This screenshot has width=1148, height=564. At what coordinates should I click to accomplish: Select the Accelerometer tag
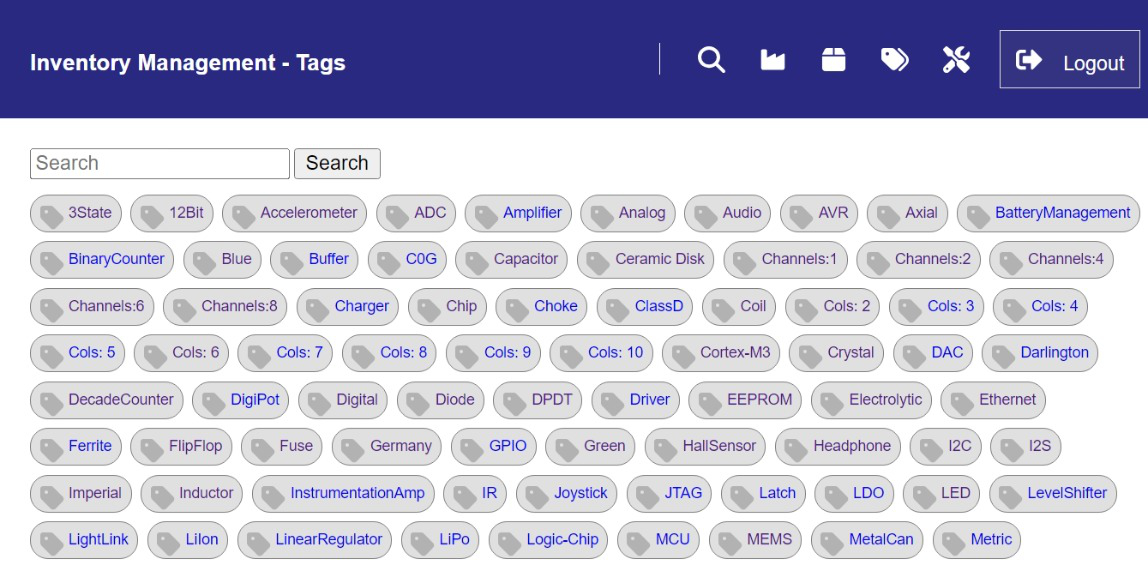[x=294, y=213]
